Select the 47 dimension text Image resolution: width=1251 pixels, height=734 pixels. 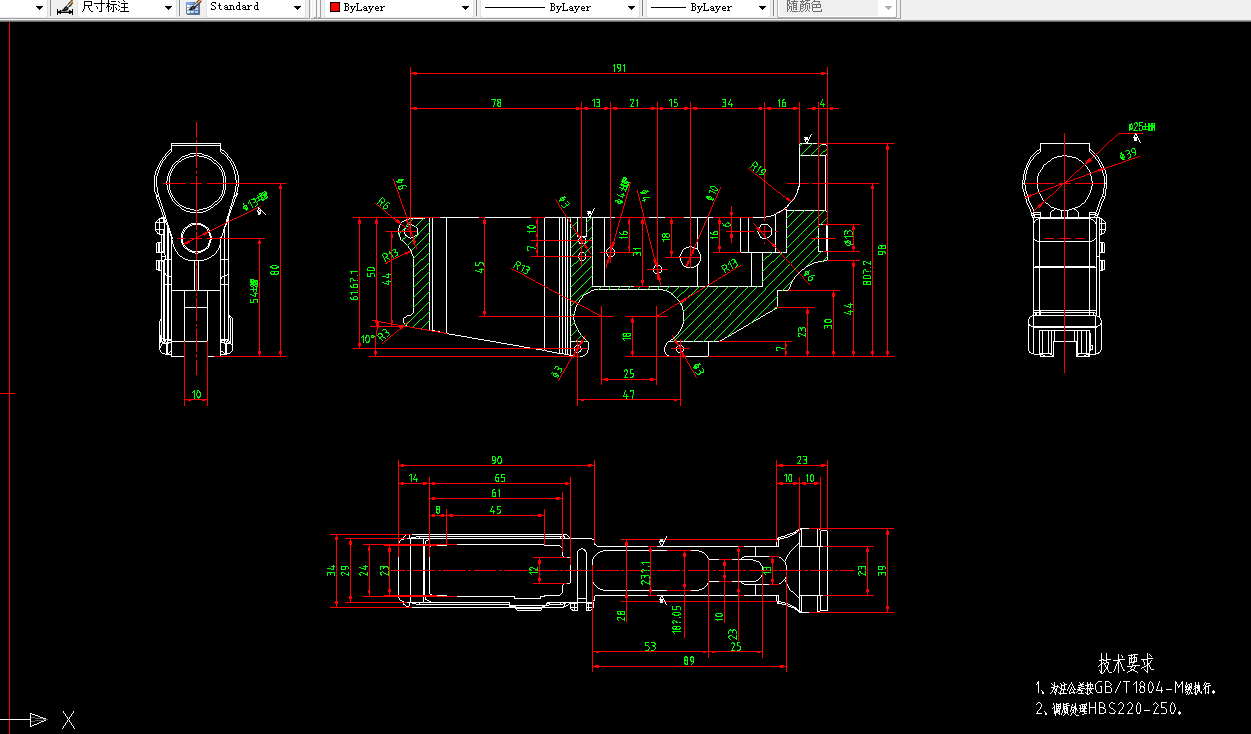628,396
